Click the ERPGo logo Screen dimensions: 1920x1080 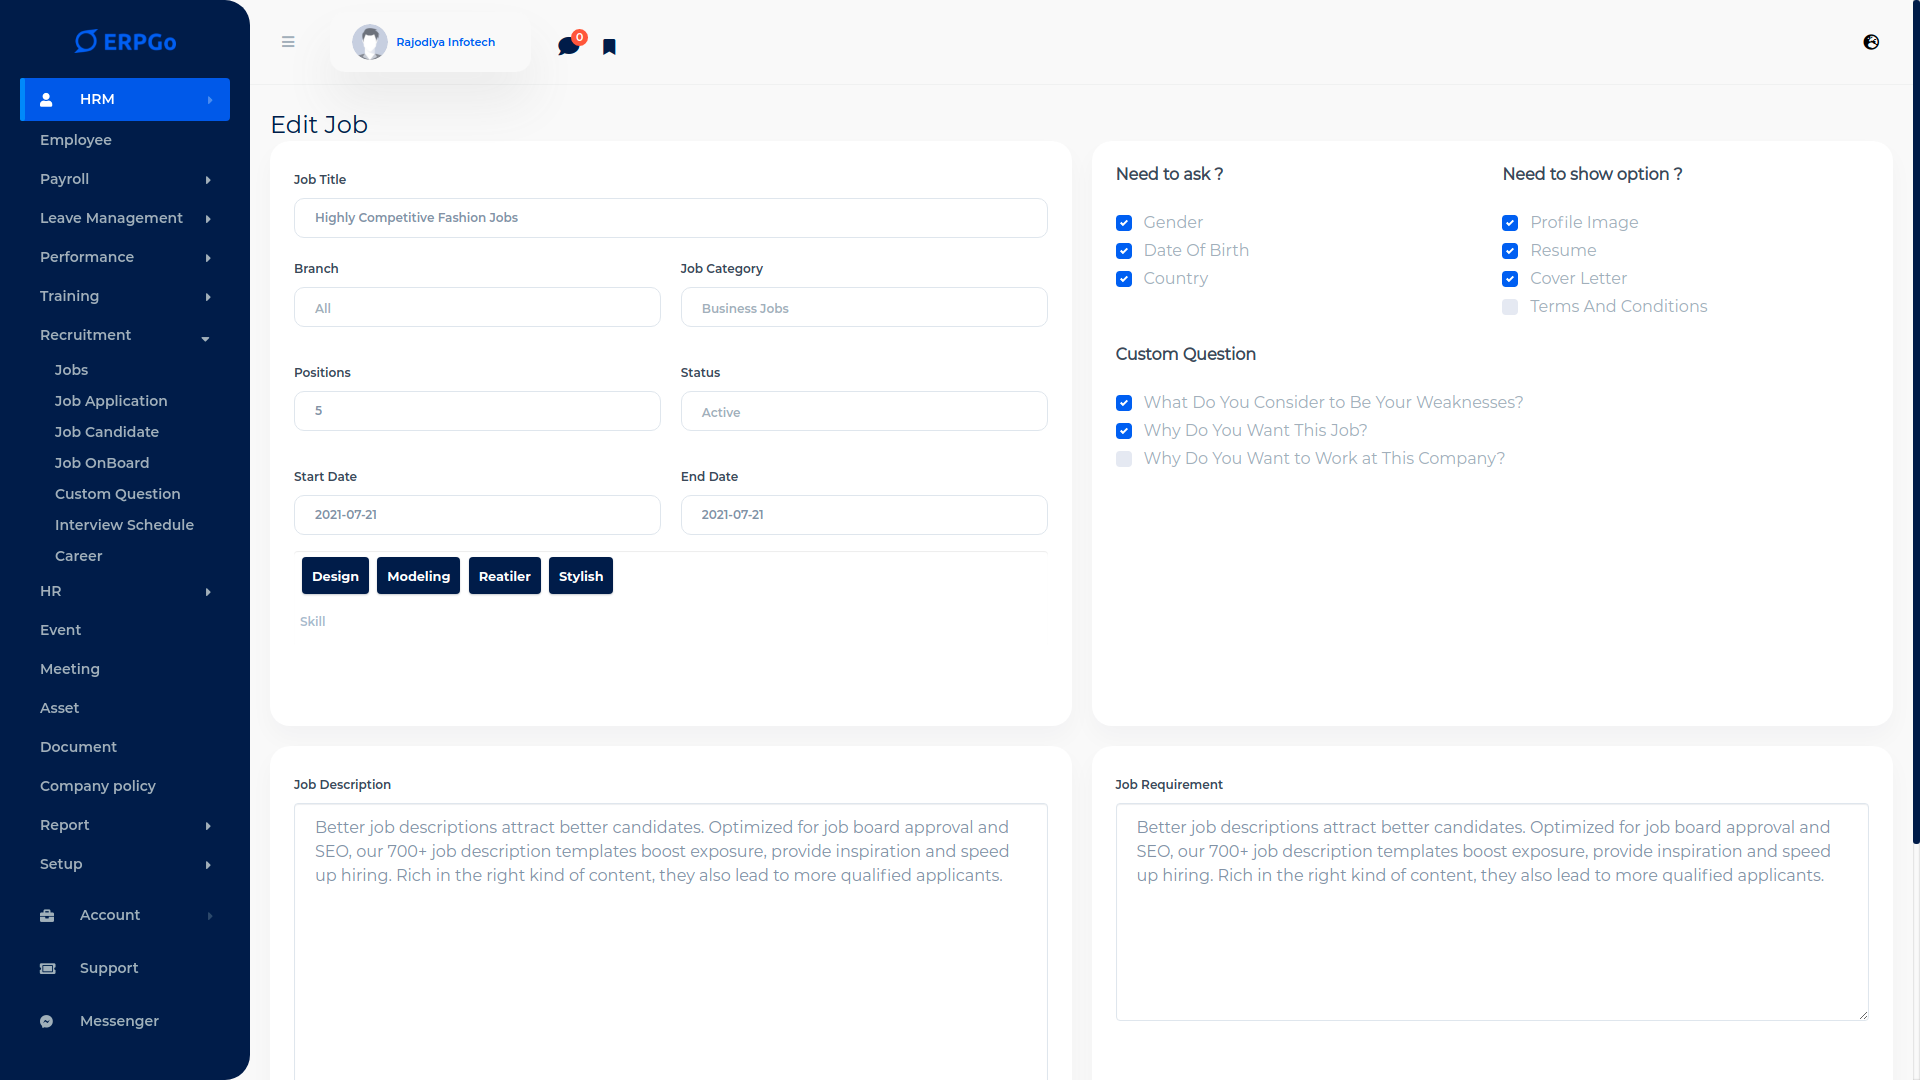click(125, 42)
